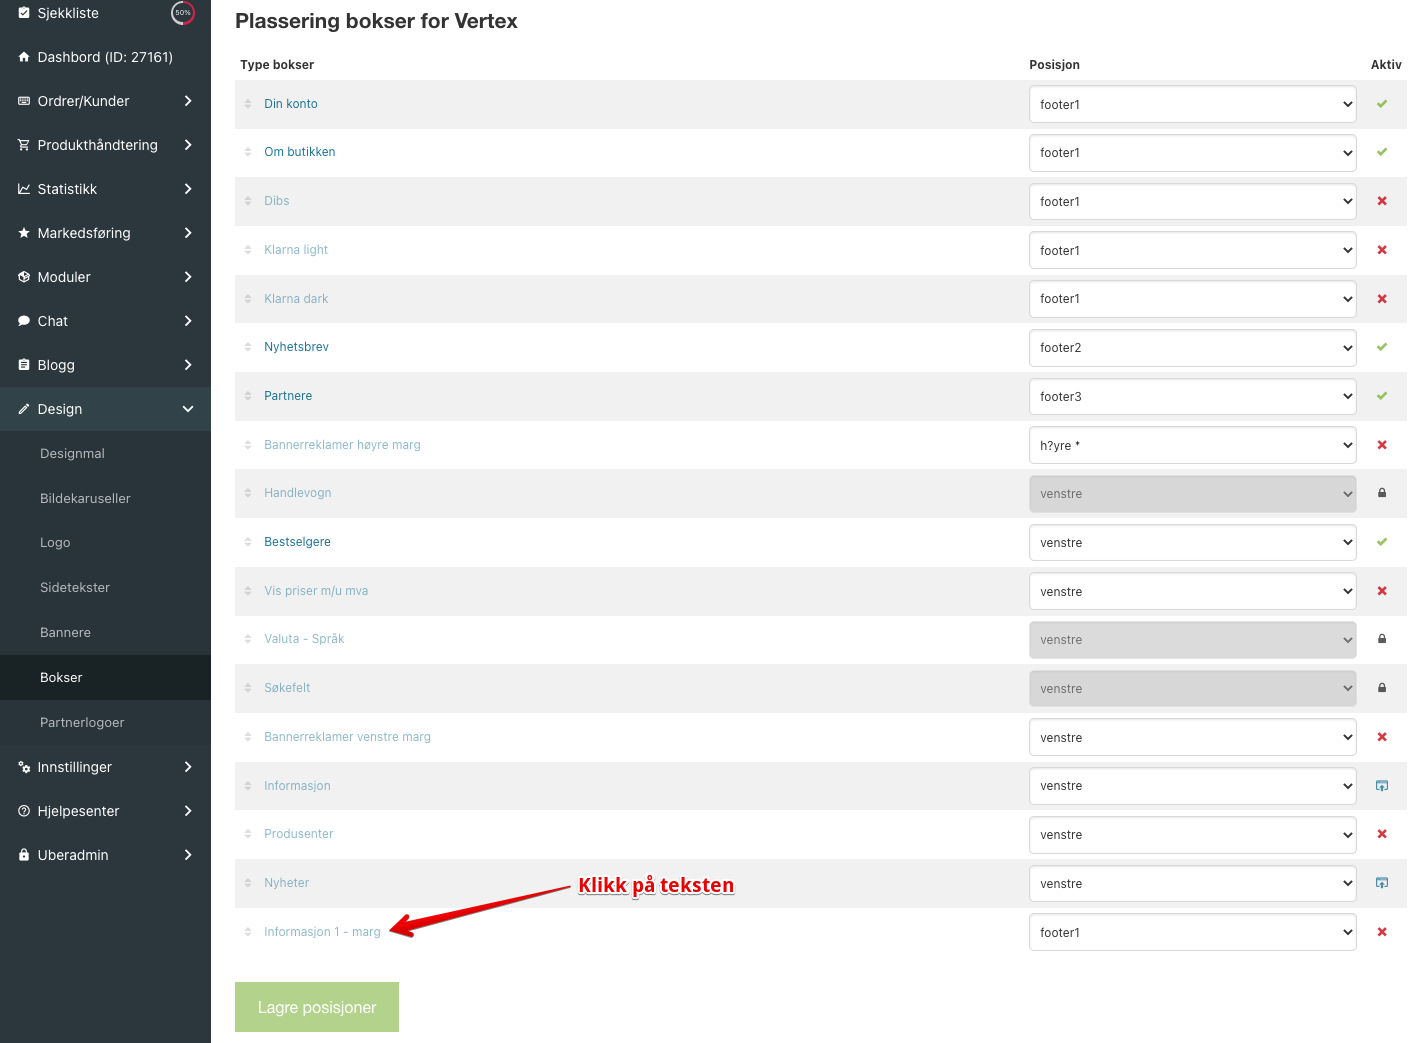This screenshot has width=1426, height=1043.
Task: Open the Informasjon 1 - marg link
Action: tap(322, 932)
